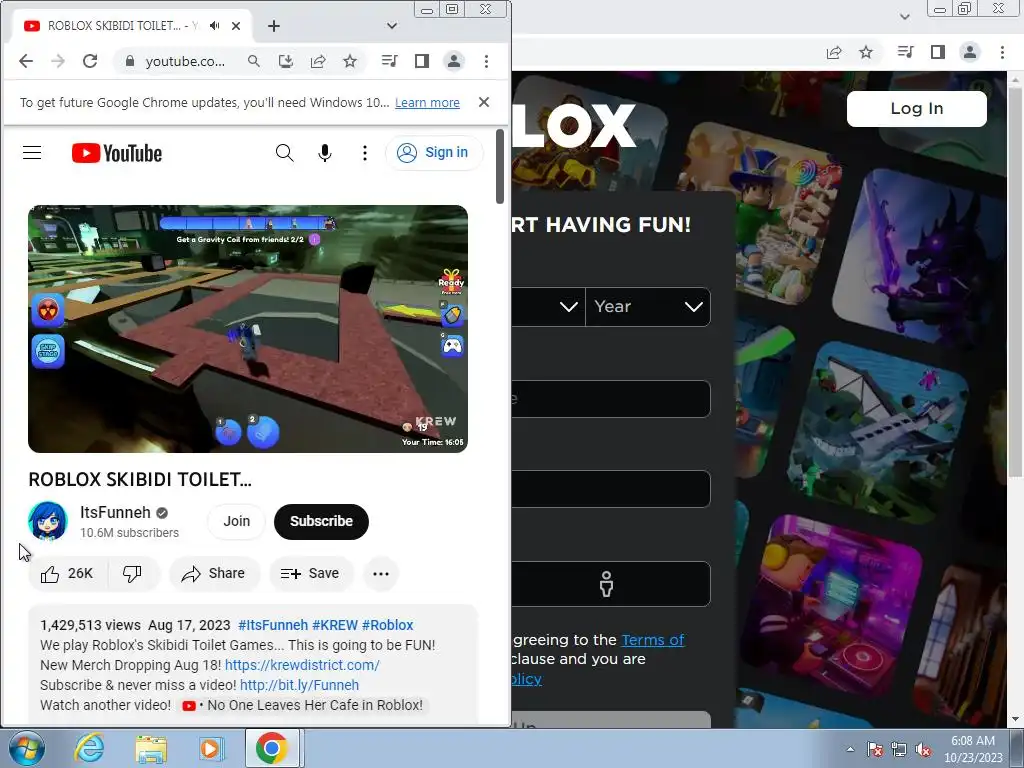The height and width of the screenshot is (768, 1024).
Task: Media controls icon in Roblox window
Action: point(905,52)
